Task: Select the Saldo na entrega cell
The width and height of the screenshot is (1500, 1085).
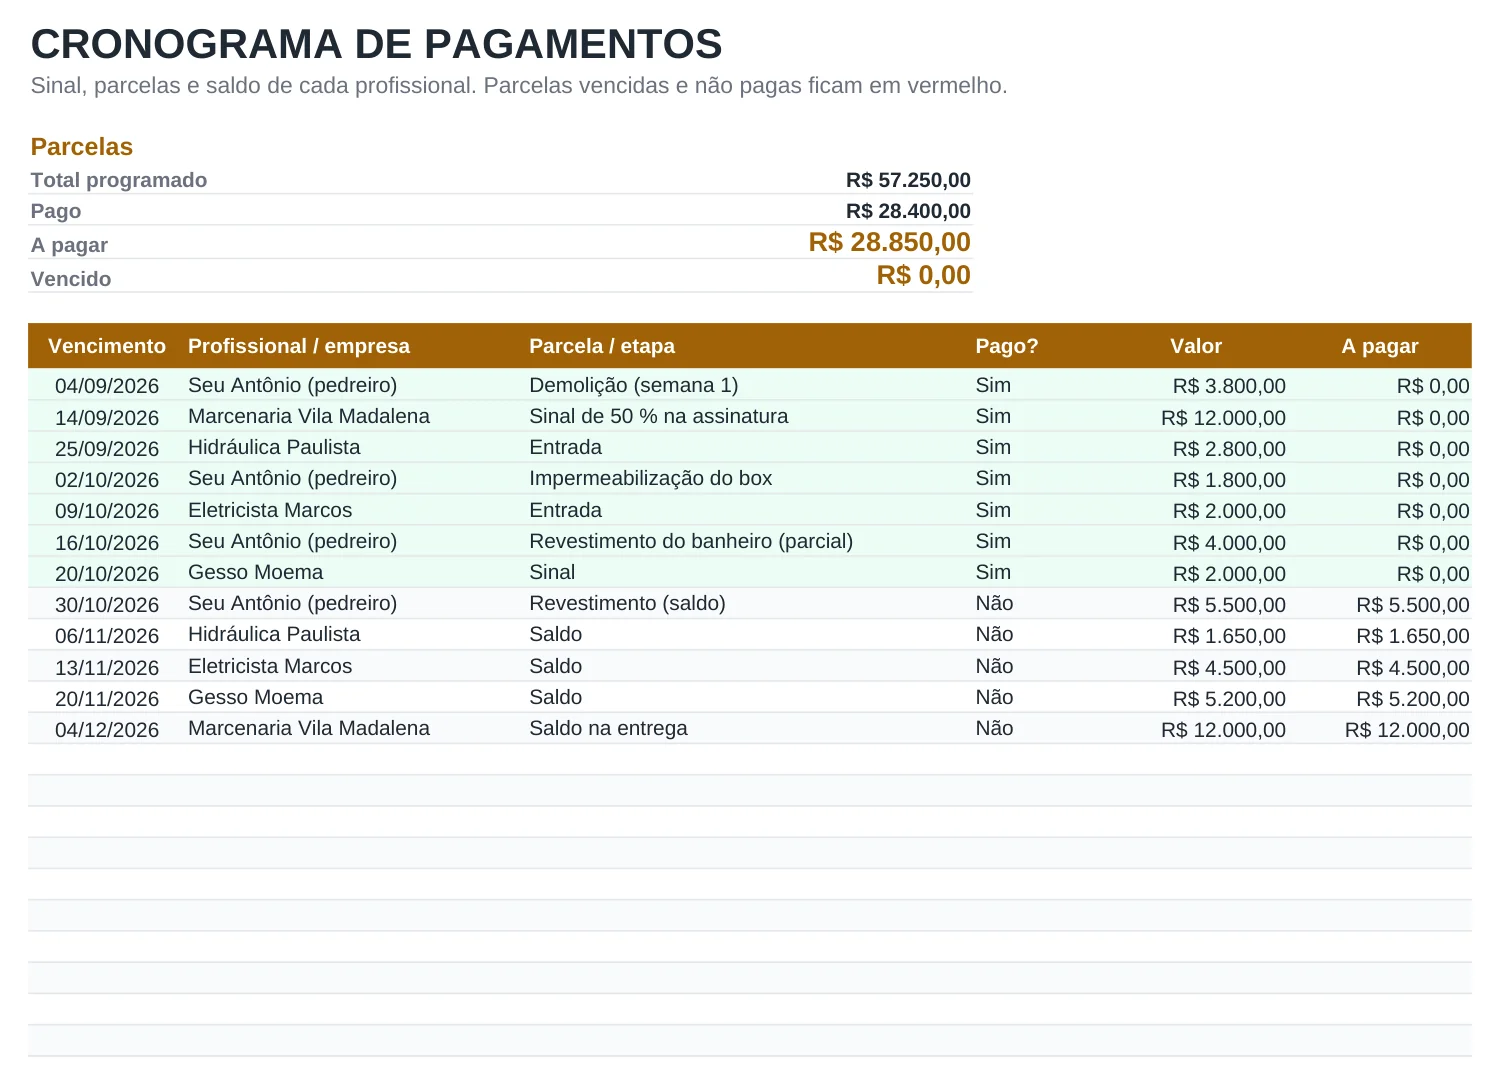Action: pyautogui.click(x=608, y=728)
